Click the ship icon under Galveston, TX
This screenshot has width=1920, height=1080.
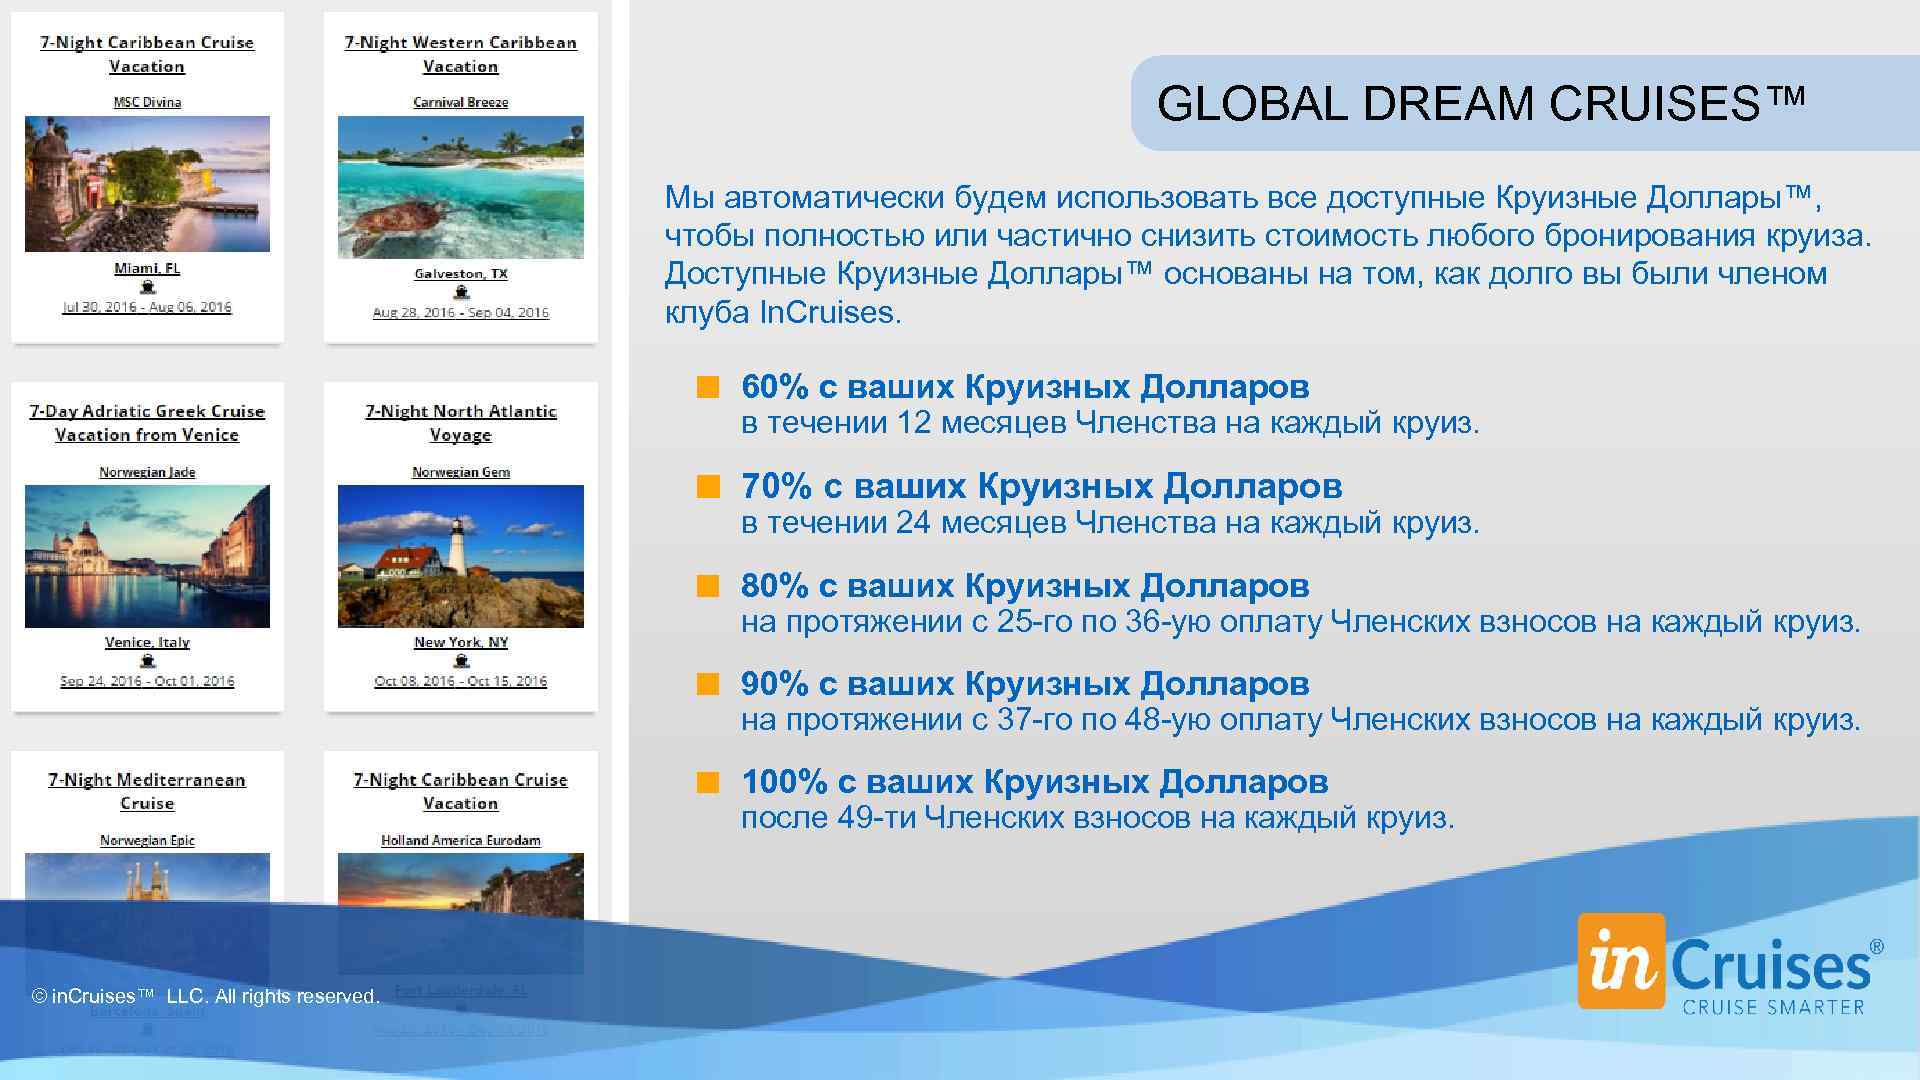click(460, 290)
